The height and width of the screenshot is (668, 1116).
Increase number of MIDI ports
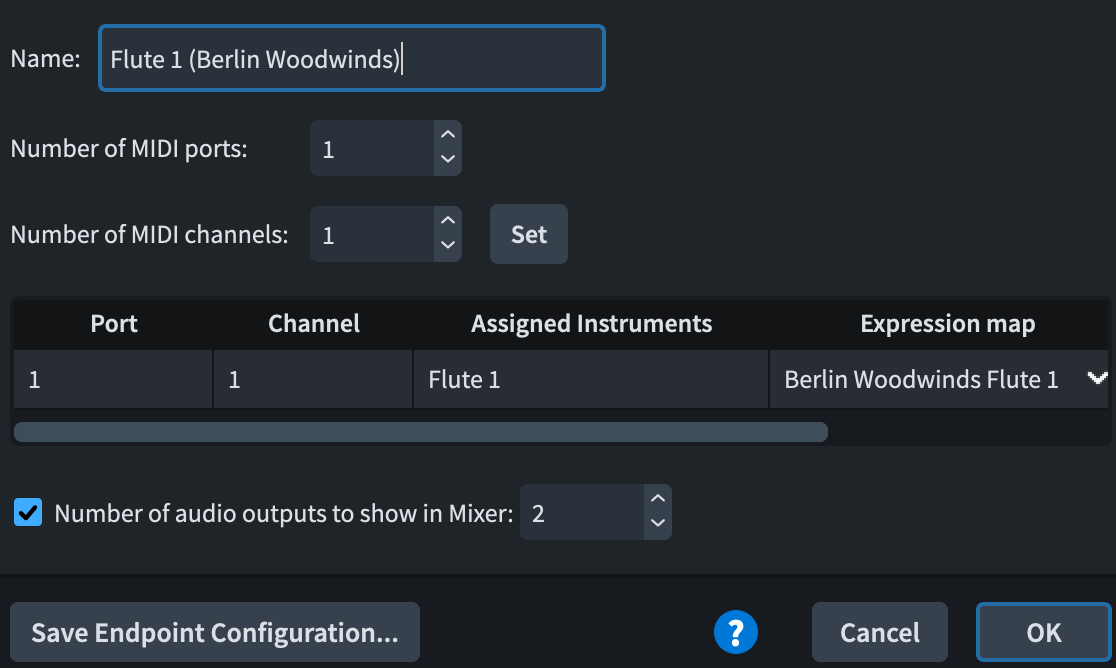point(448,135)
